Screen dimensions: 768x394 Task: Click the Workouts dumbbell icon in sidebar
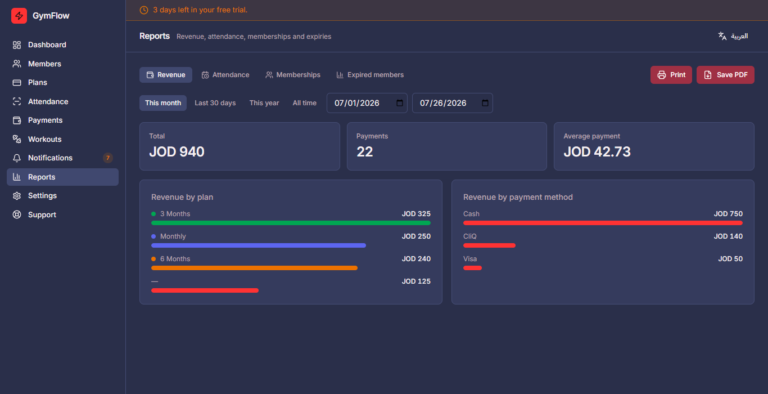tap(17, 139)
